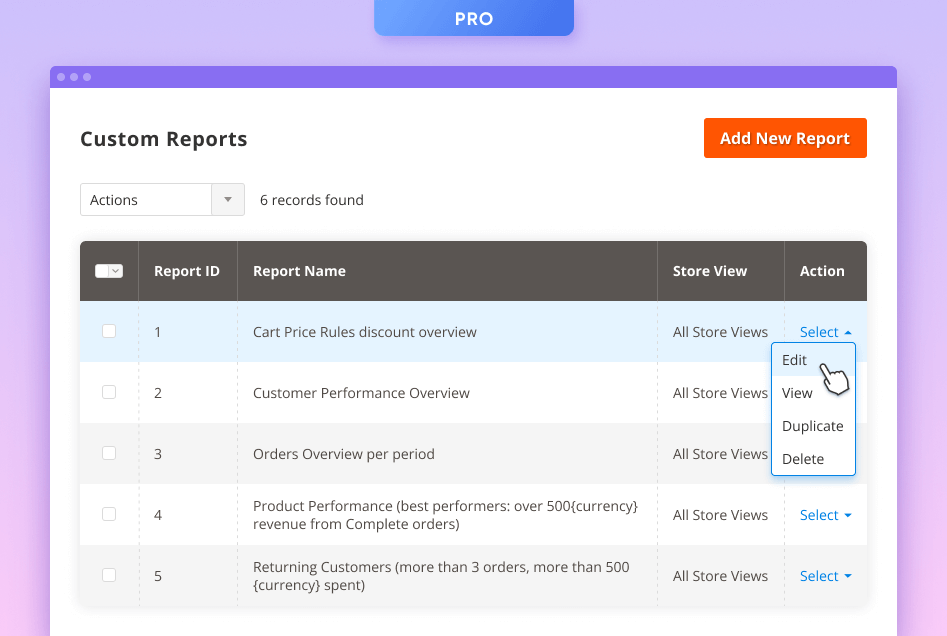Choose Edit from the action menu
This screenshot has height=636, width=947.
point(795,360)
